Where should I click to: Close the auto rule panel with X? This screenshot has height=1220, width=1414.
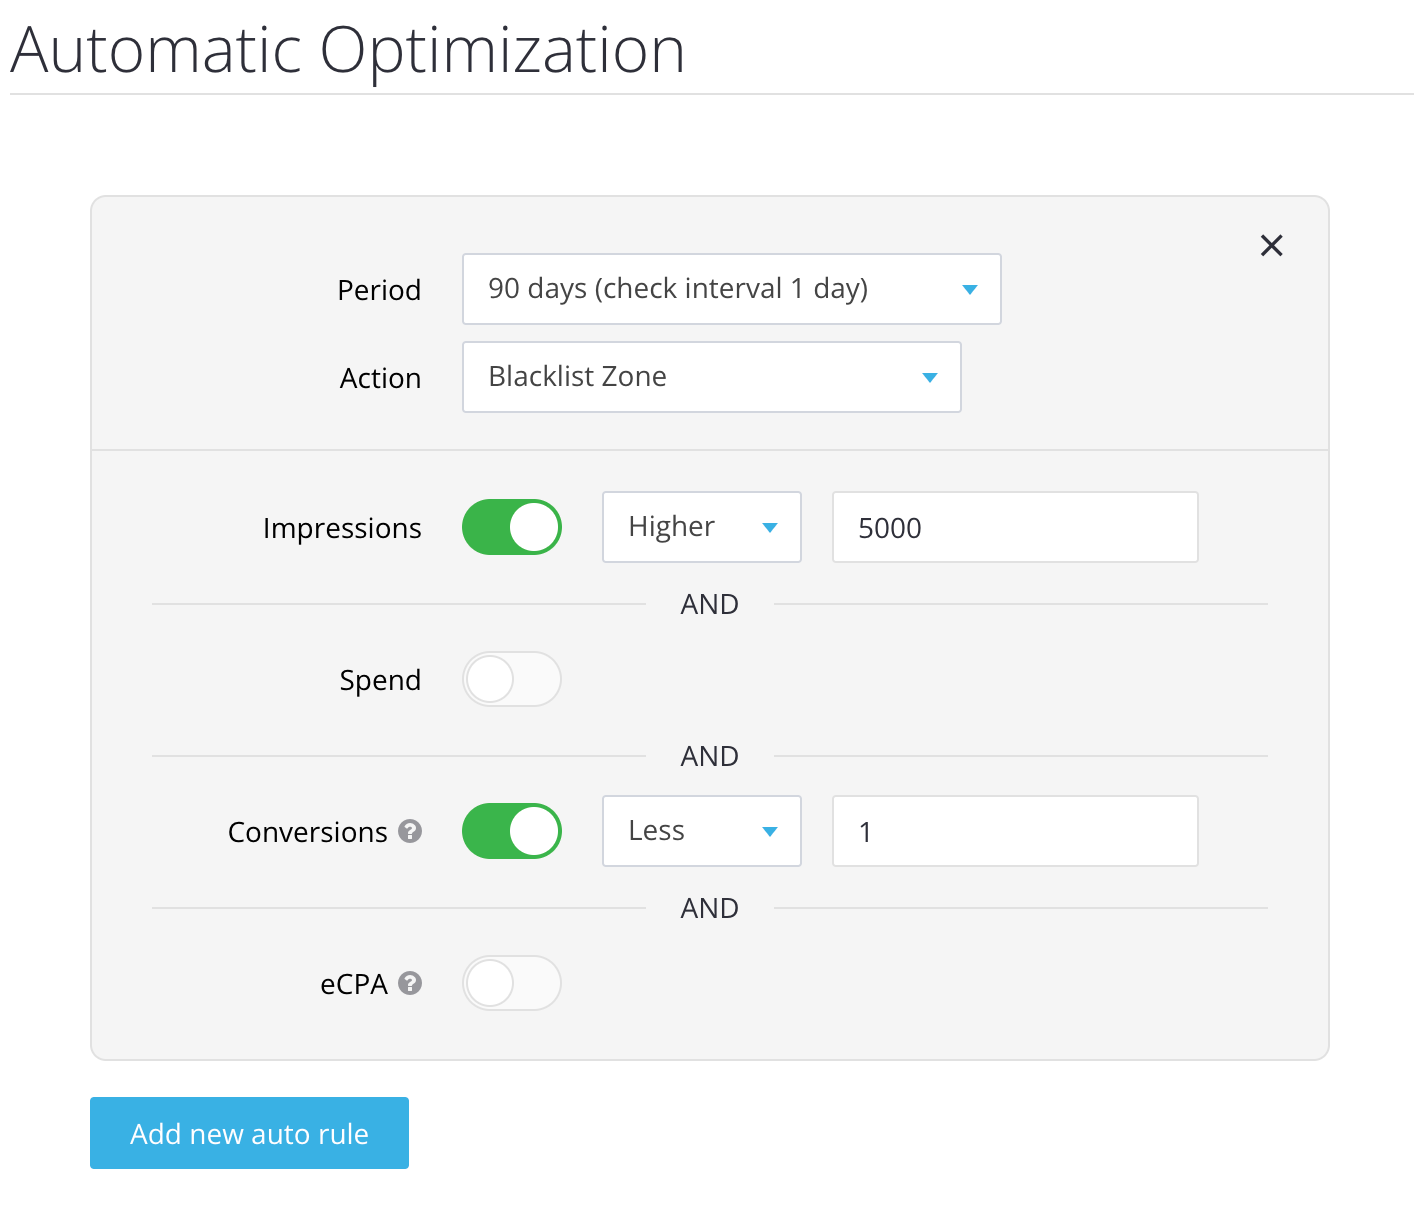[x=1271, y=245]
